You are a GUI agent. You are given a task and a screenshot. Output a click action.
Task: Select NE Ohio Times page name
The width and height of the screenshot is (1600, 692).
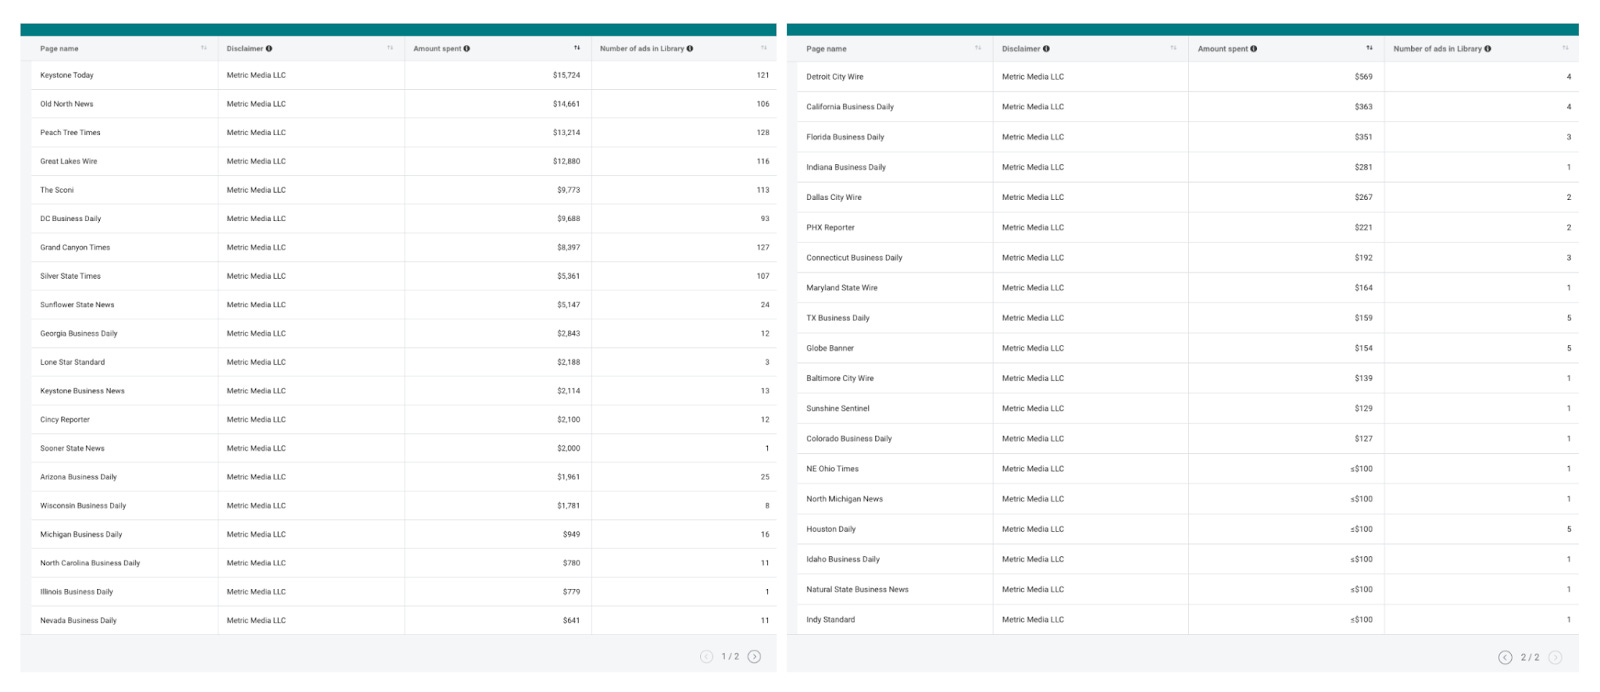832,468
